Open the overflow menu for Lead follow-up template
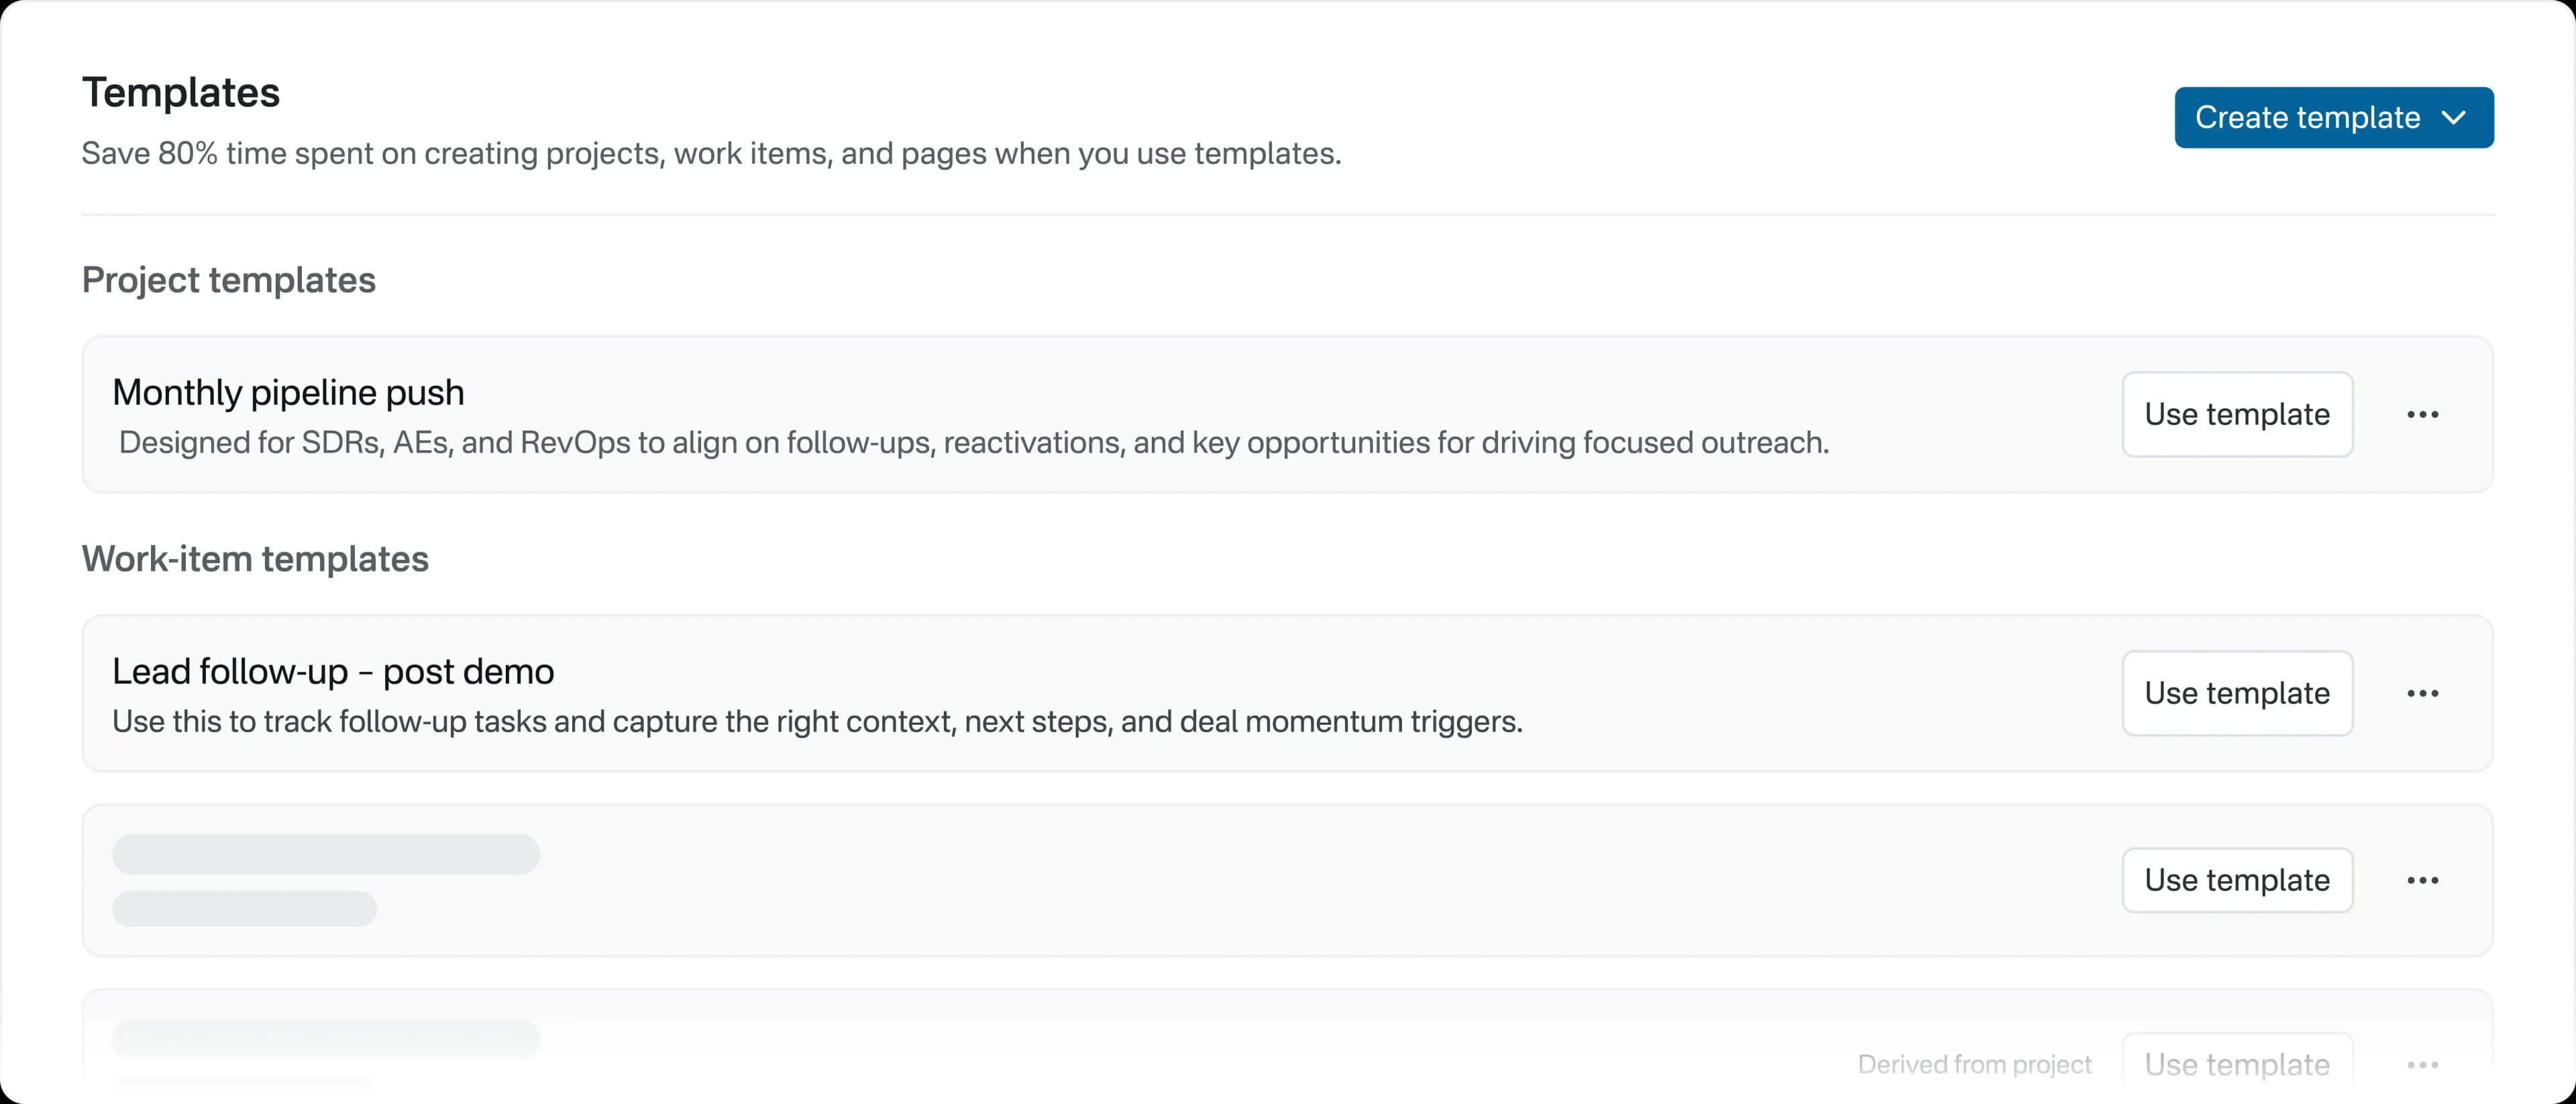The image size is (2576, 1104). click(x=2423, y=693)
